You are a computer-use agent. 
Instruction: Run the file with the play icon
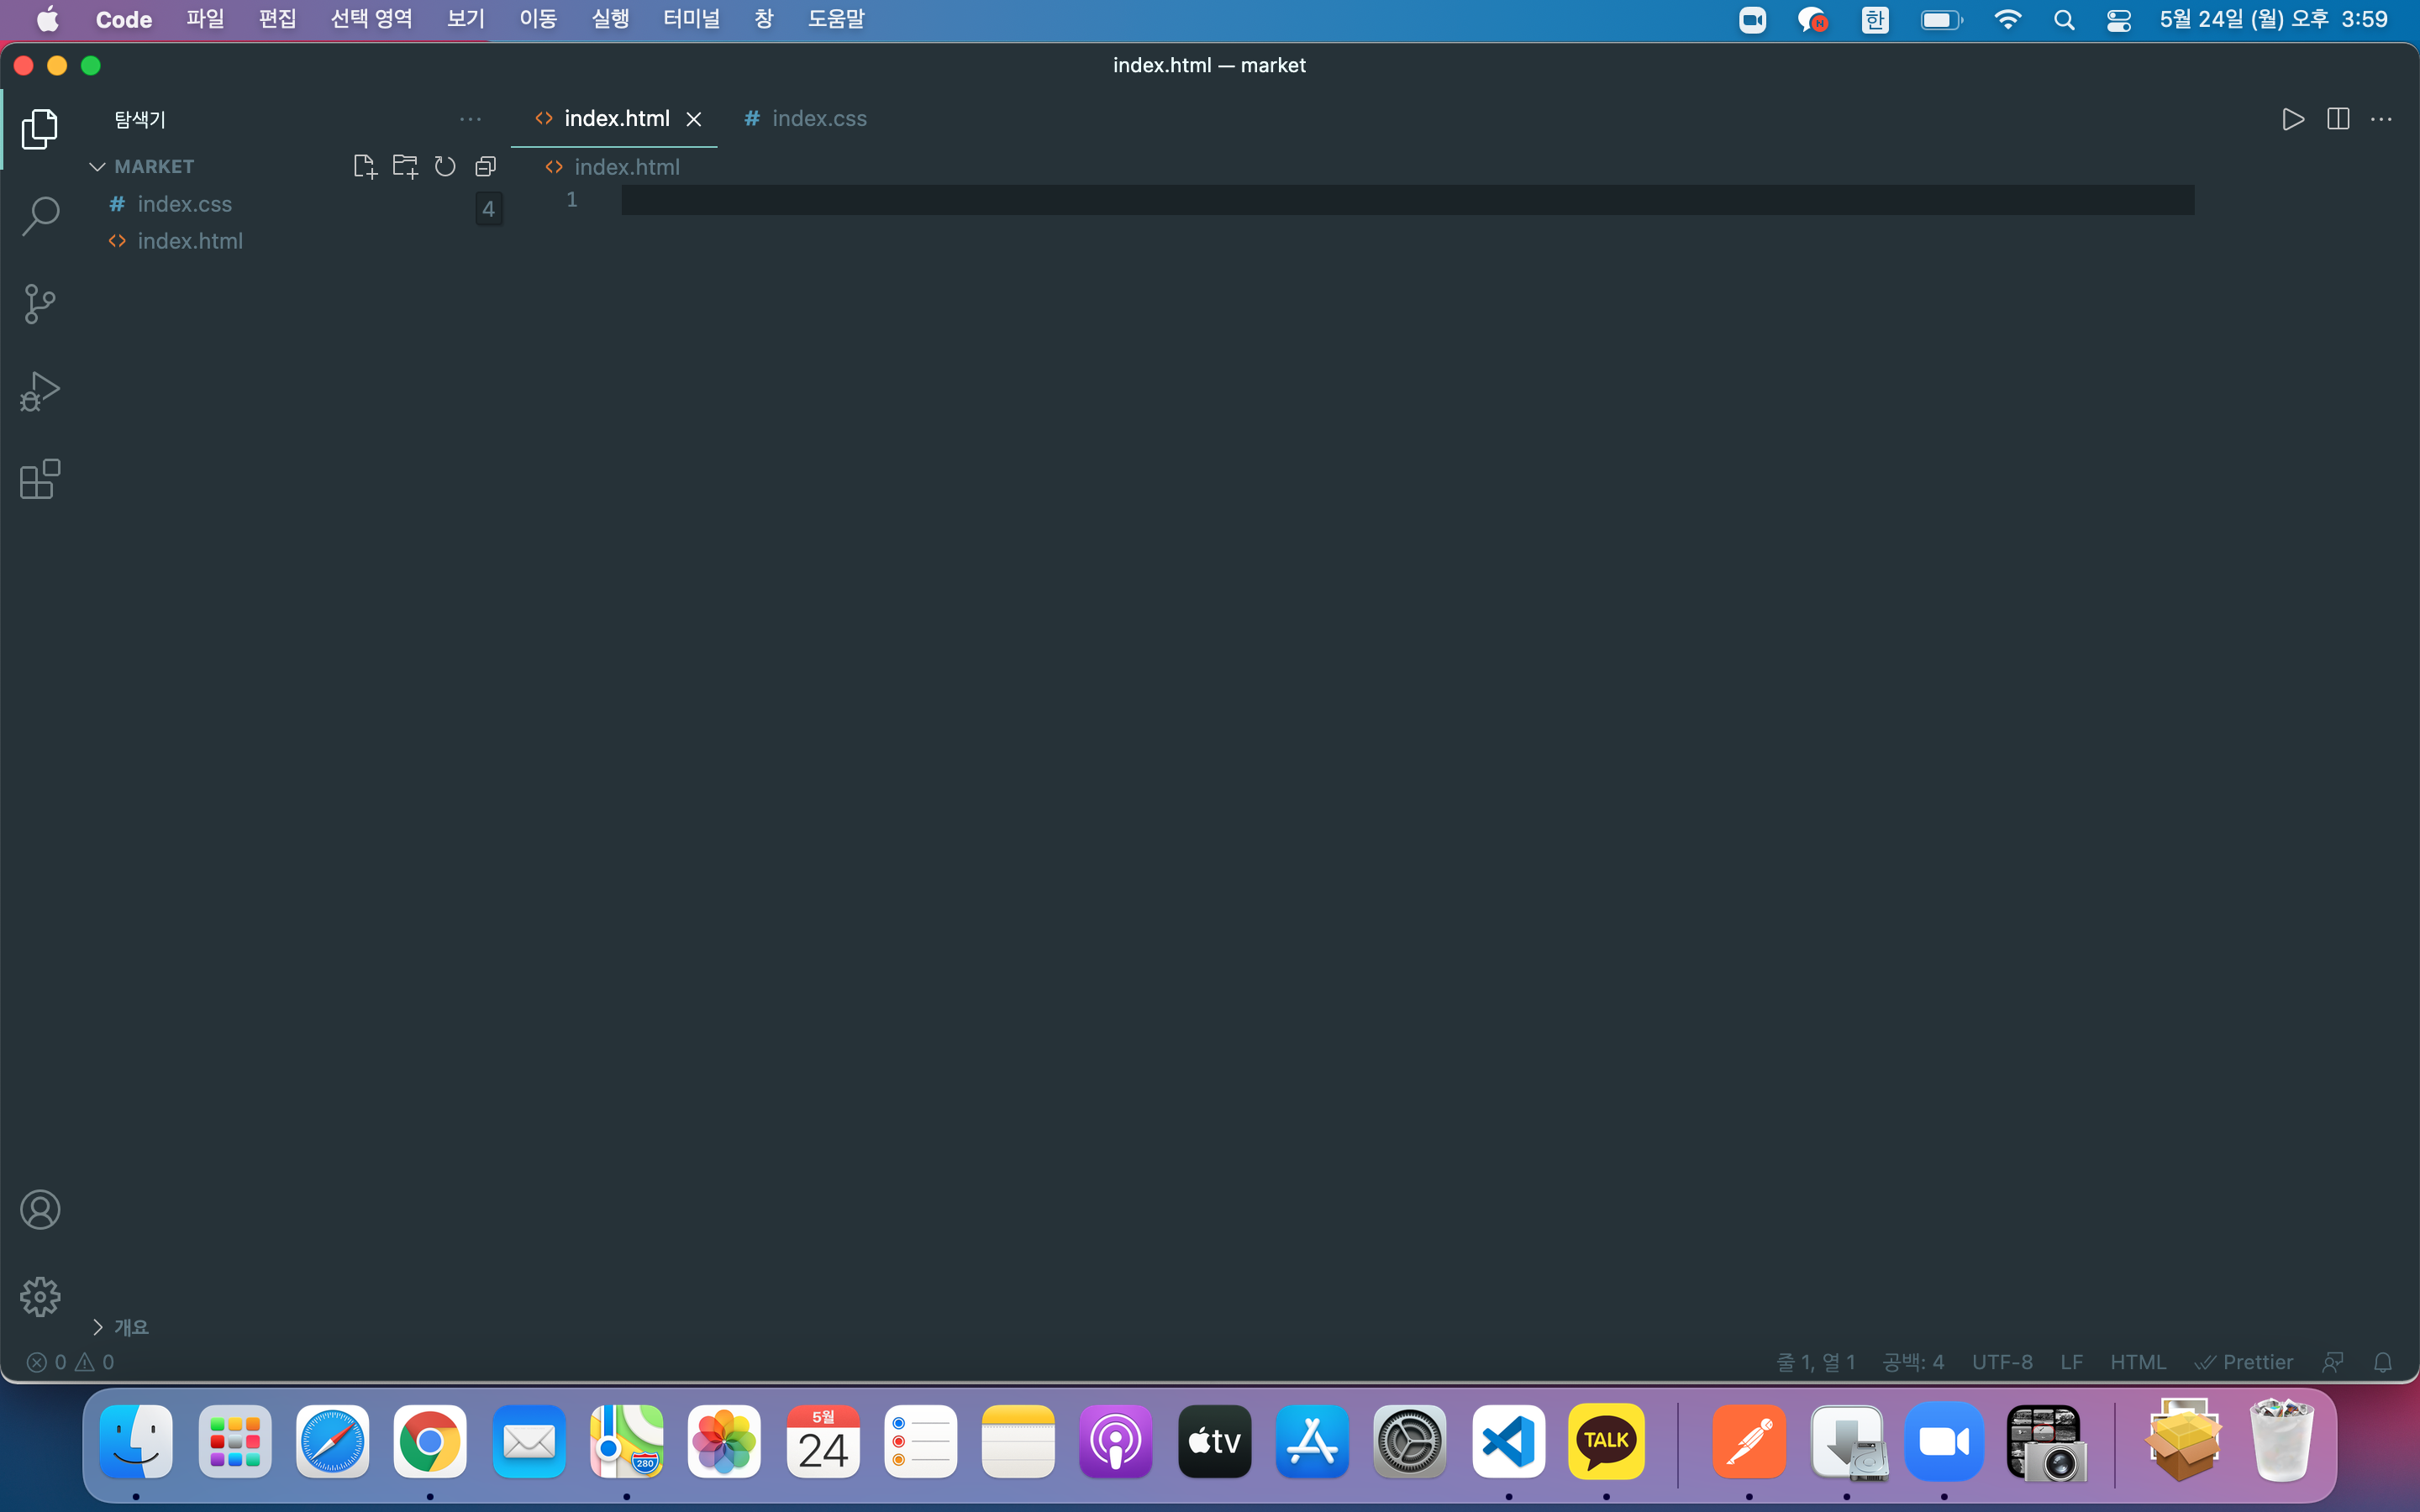[x=2293, y=119]
